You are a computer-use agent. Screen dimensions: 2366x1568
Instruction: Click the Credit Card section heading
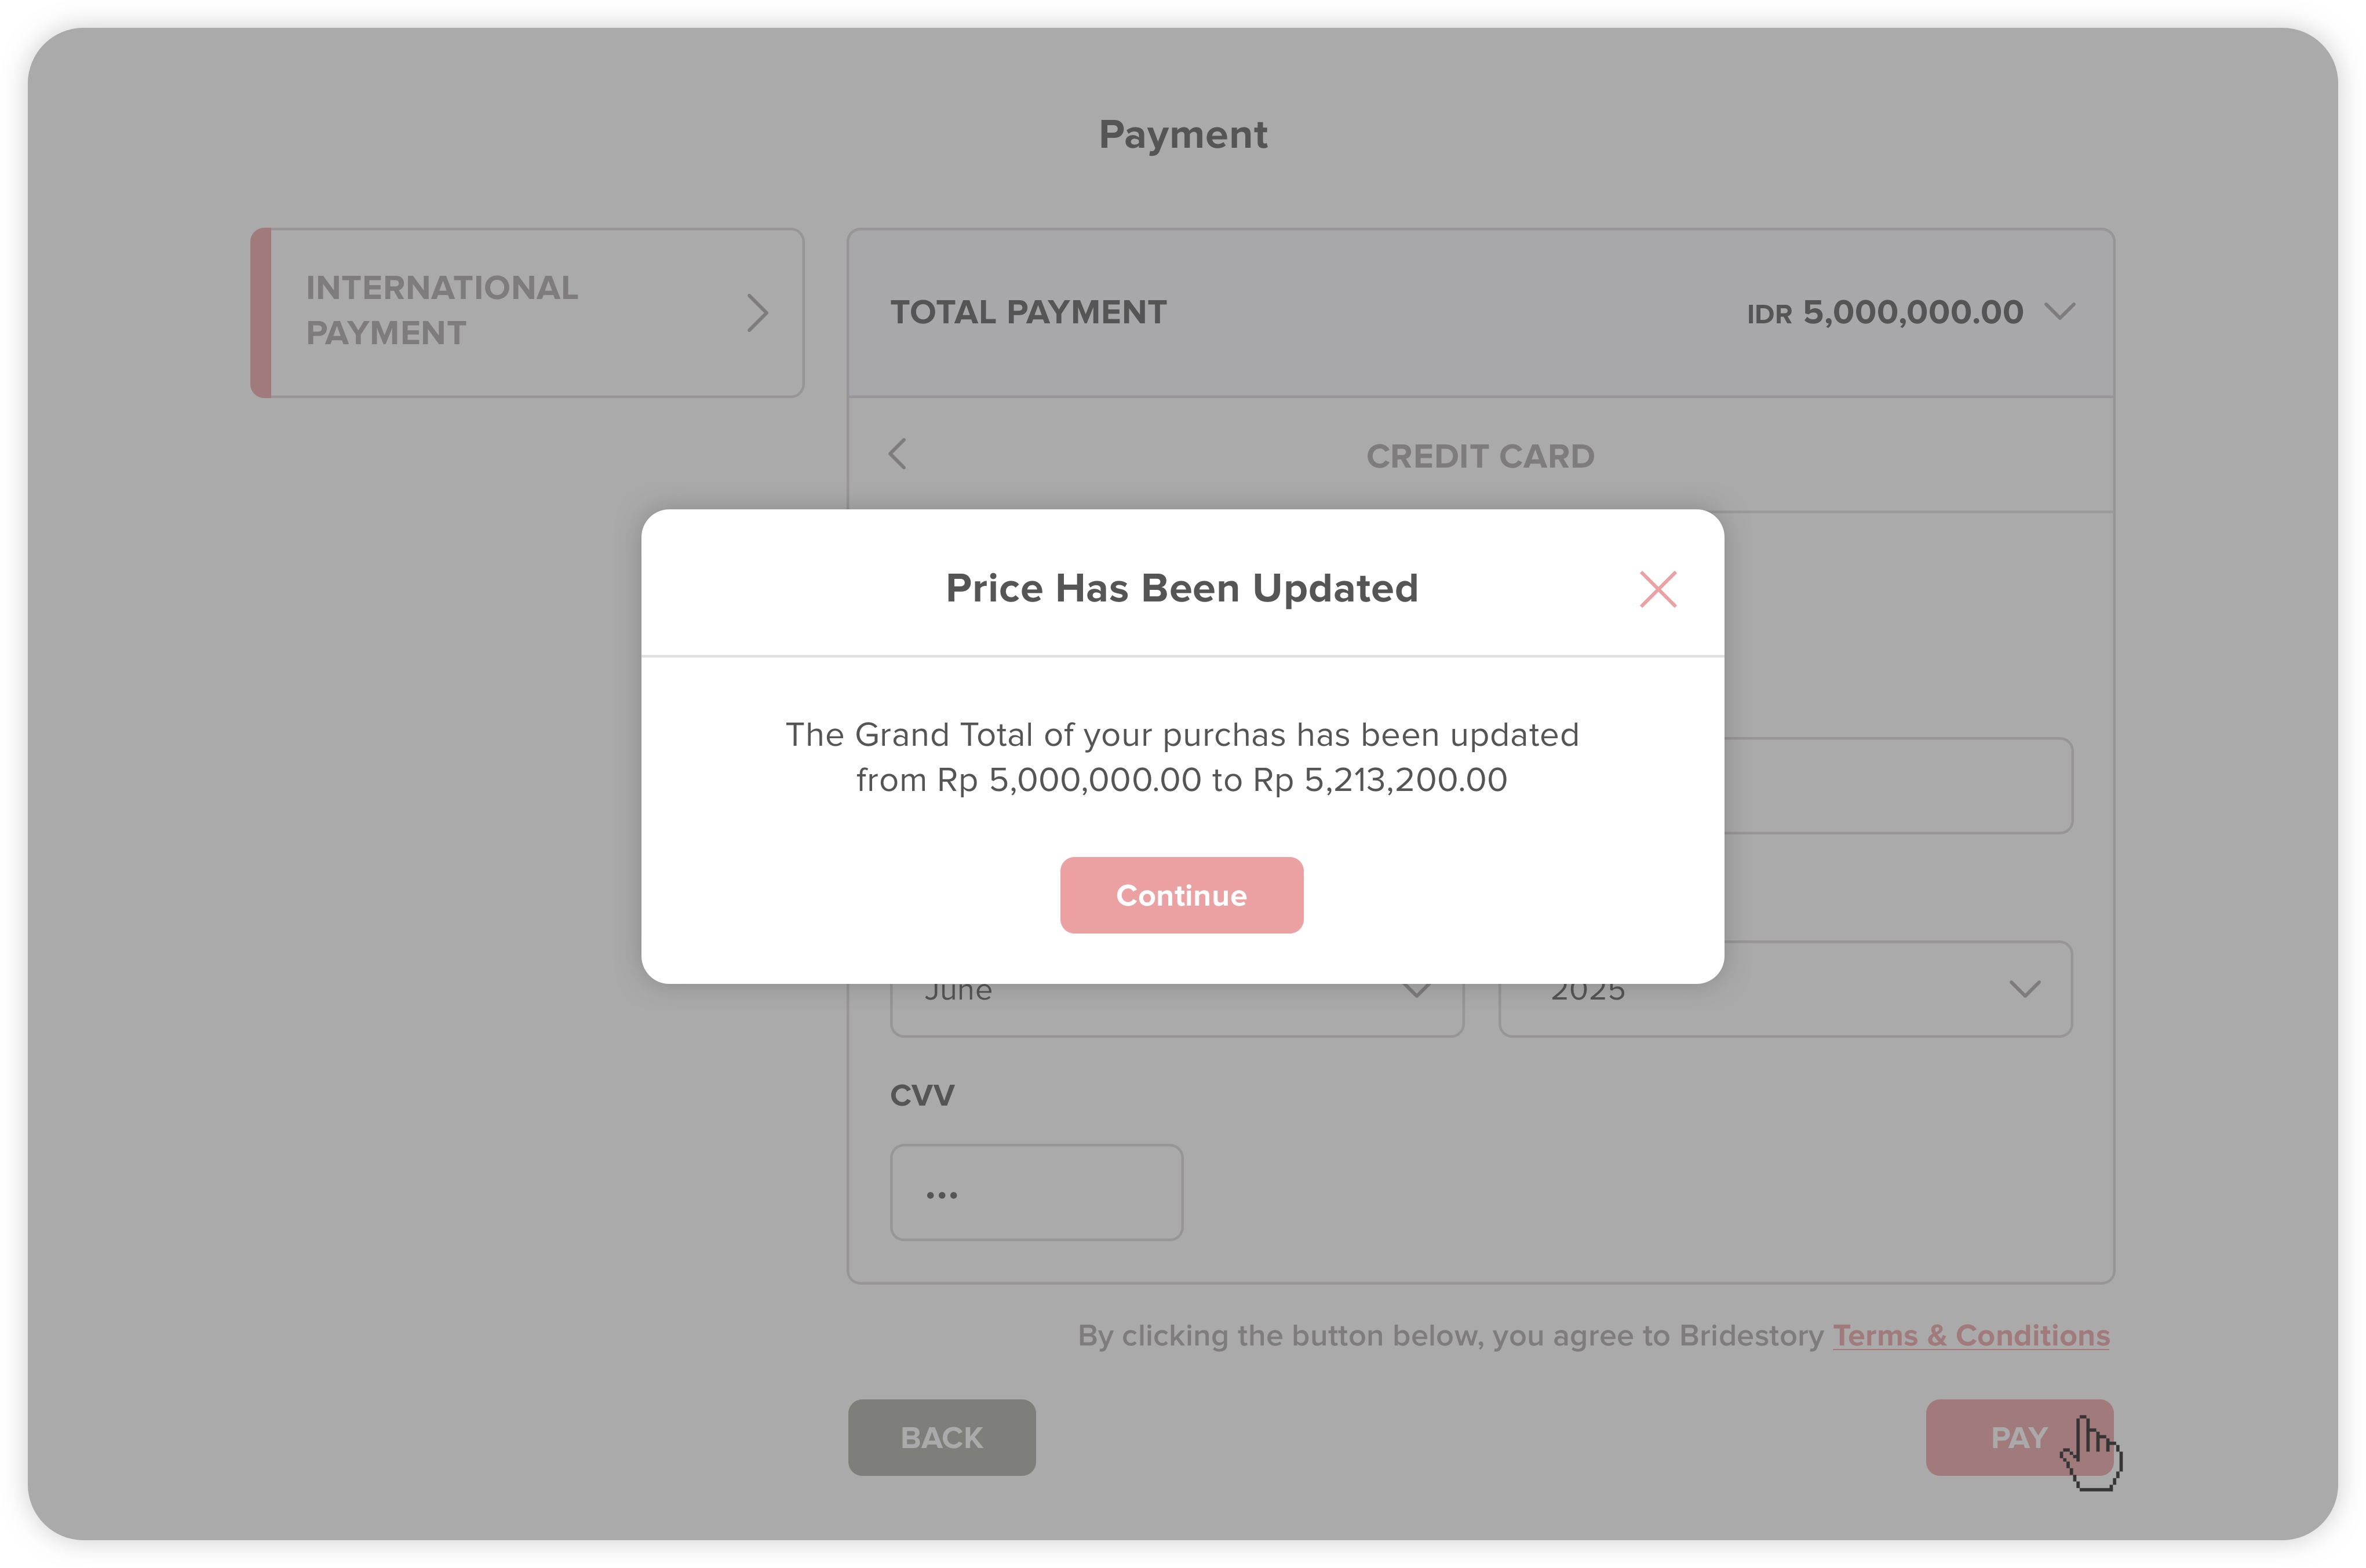[x=1480, y=456]
